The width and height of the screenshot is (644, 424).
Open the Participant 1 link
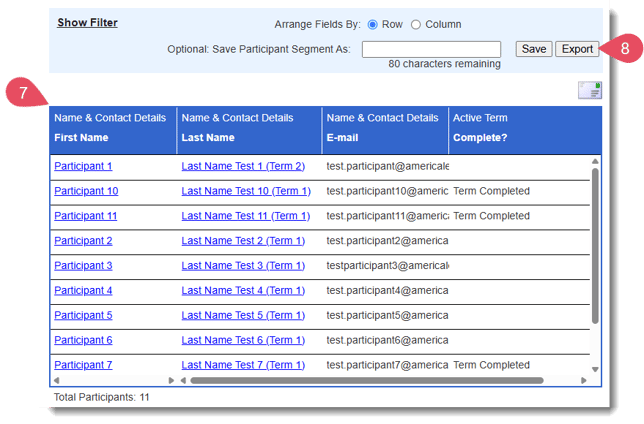(83, 166)
